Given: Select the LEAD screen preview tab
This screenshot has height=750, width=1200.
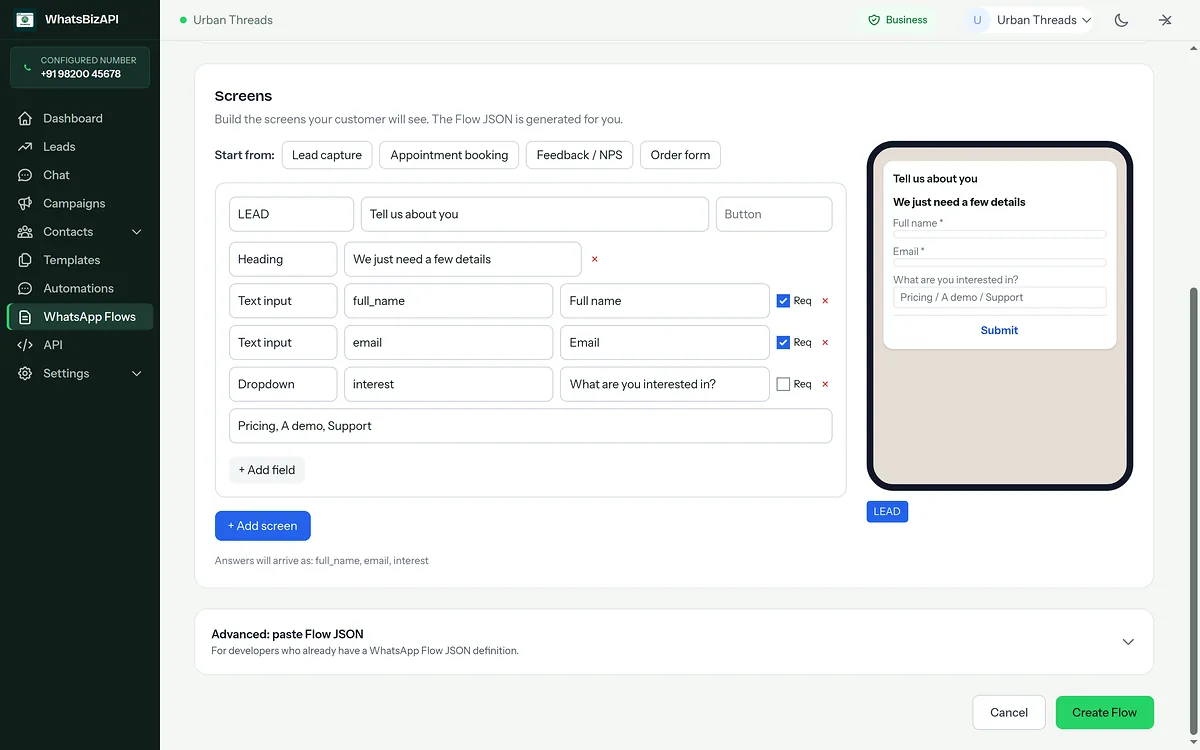Looking at the screenshot, I should pyautogui.click(x=887, y=511).
